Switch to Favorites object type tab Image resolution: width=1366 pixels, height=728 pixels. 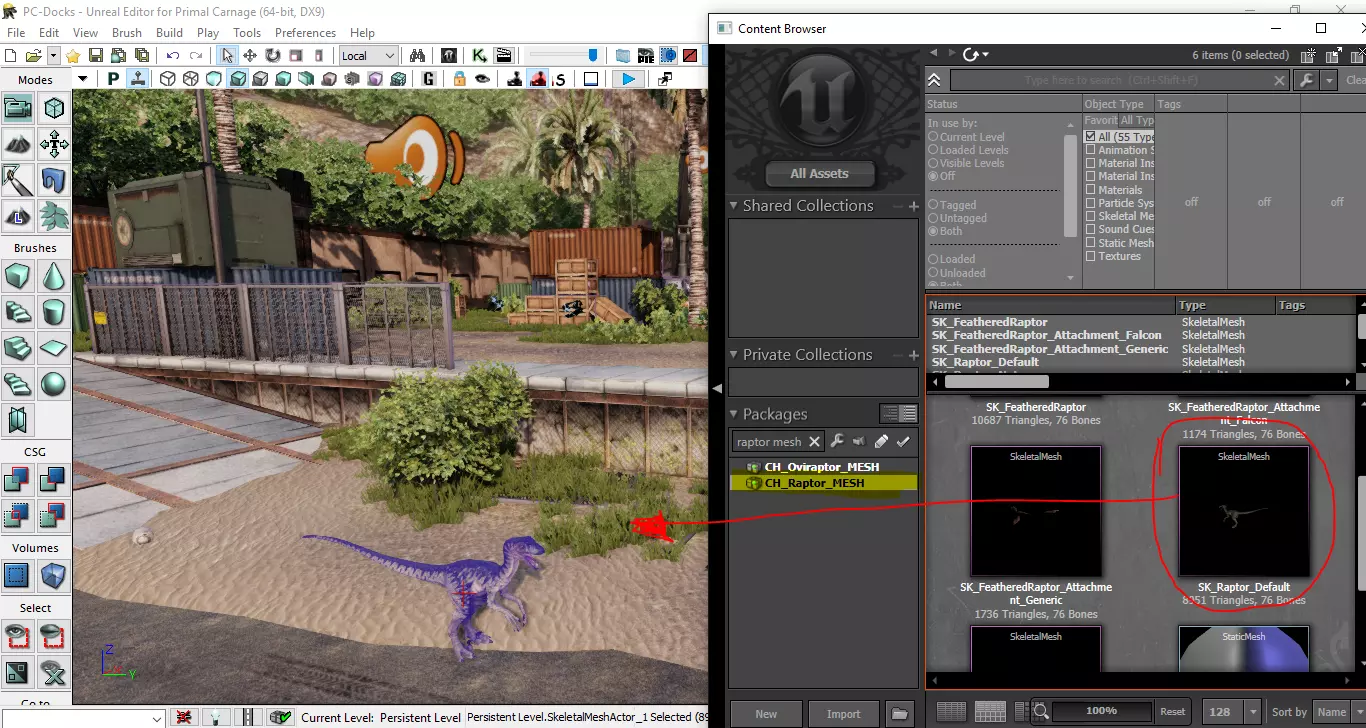(1101, 120)
